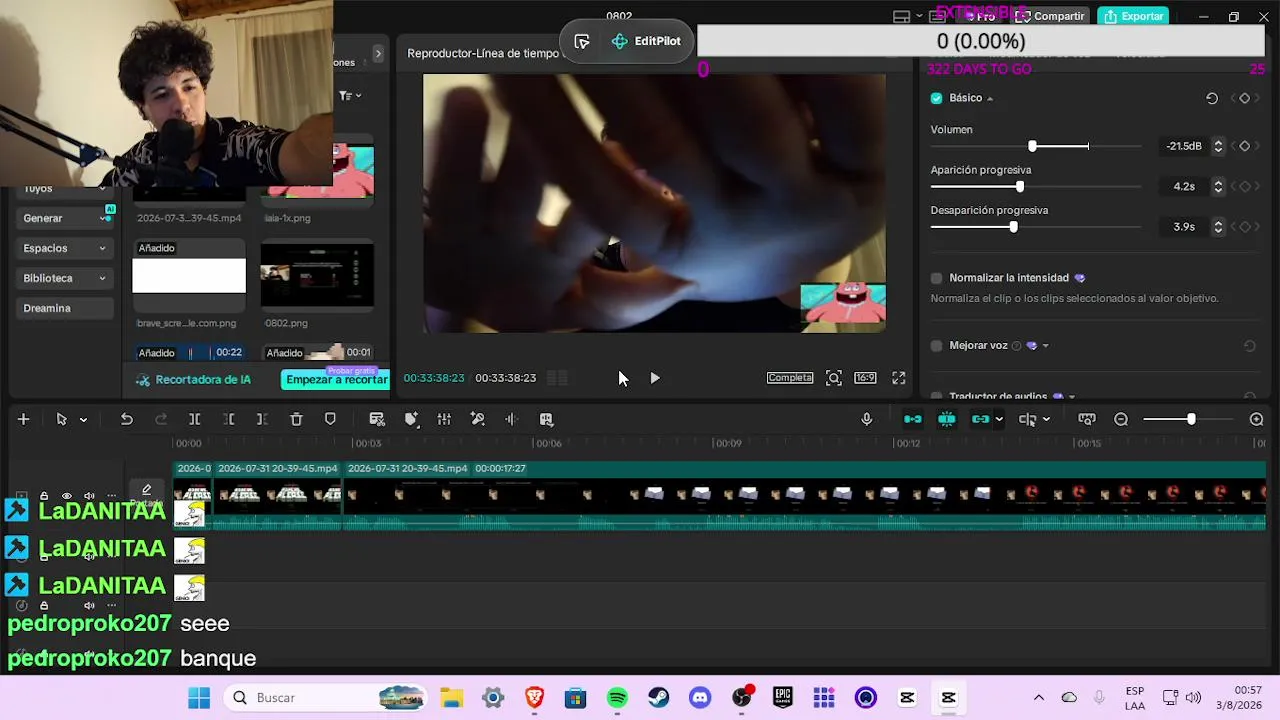Expand the Espacios section
The width and height of the screenshot is (1280, 720).
102,248
